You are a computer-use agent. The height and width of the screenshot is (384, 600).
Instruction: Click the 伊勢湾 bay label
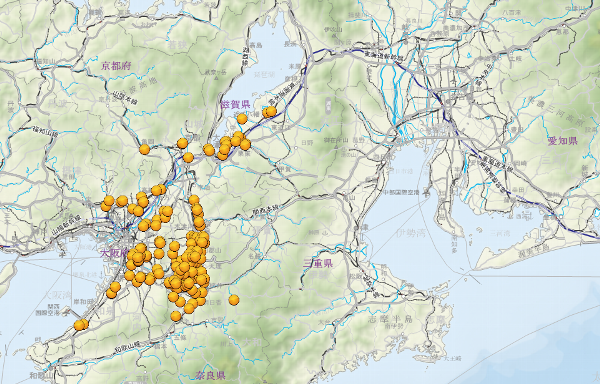[x=410, y=232]
